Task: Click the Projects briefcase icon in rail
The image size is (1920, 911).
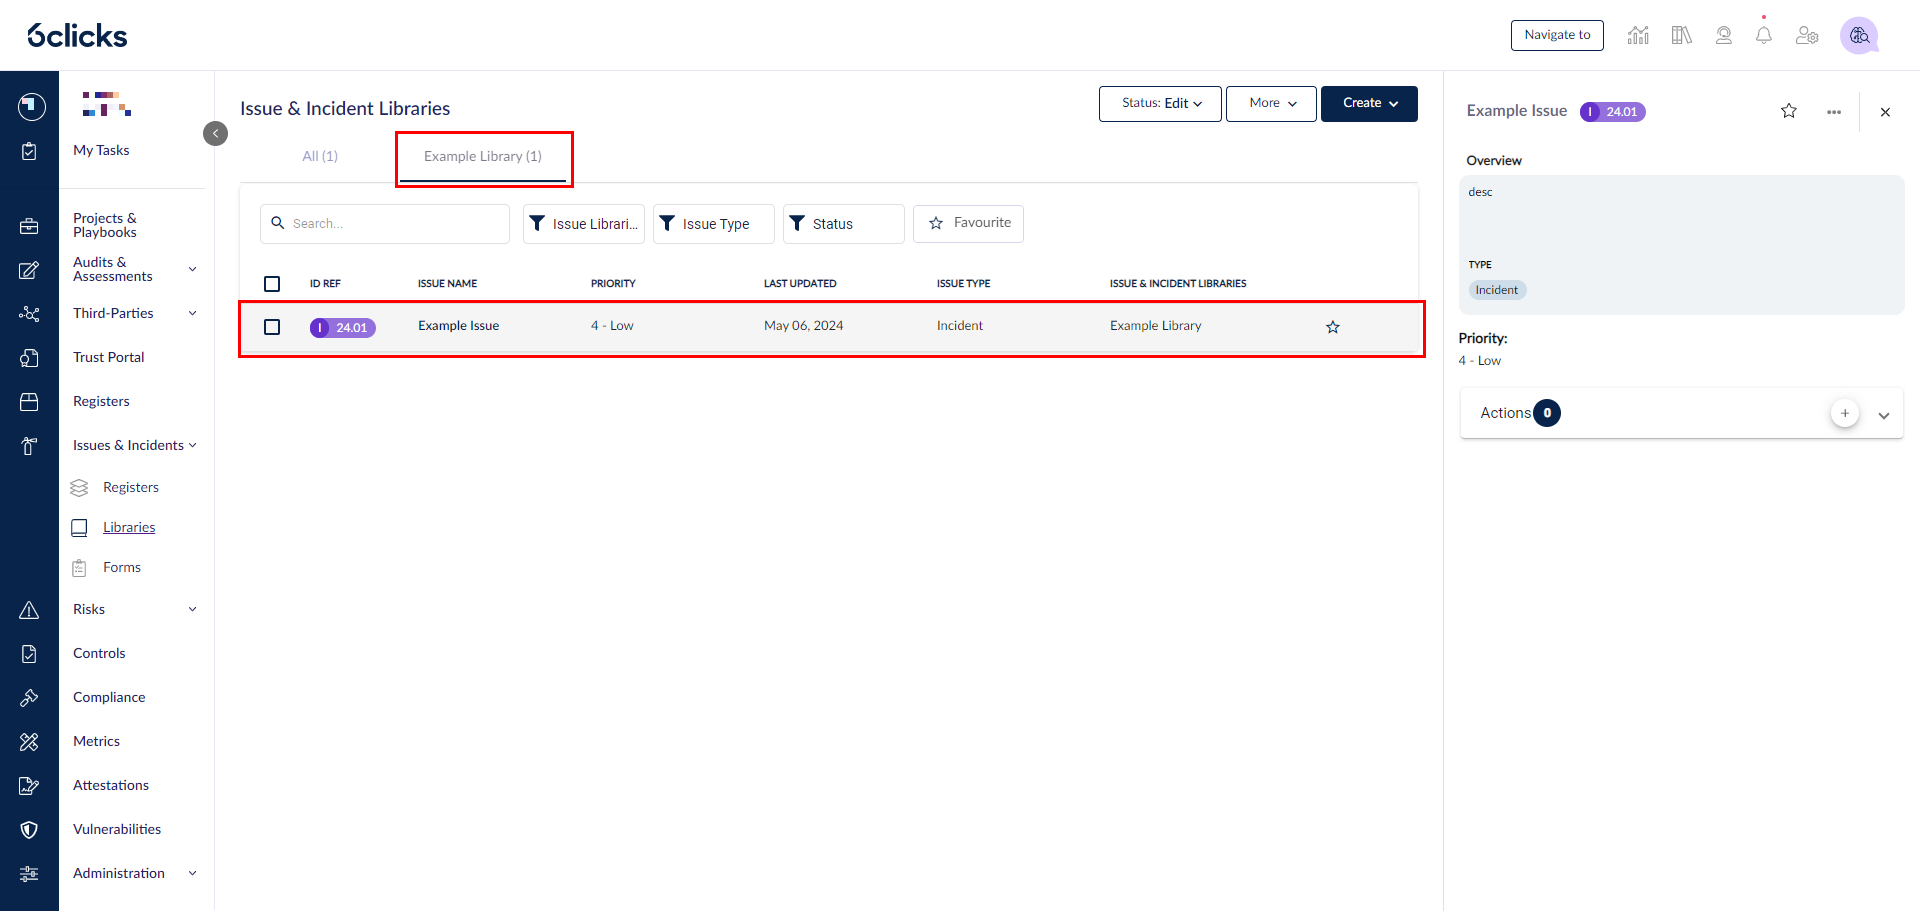Action: [30, 226]
